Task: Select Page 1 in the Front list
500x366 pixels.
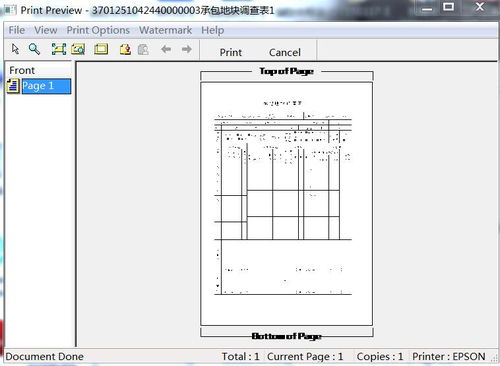Action: pos(46,86)
